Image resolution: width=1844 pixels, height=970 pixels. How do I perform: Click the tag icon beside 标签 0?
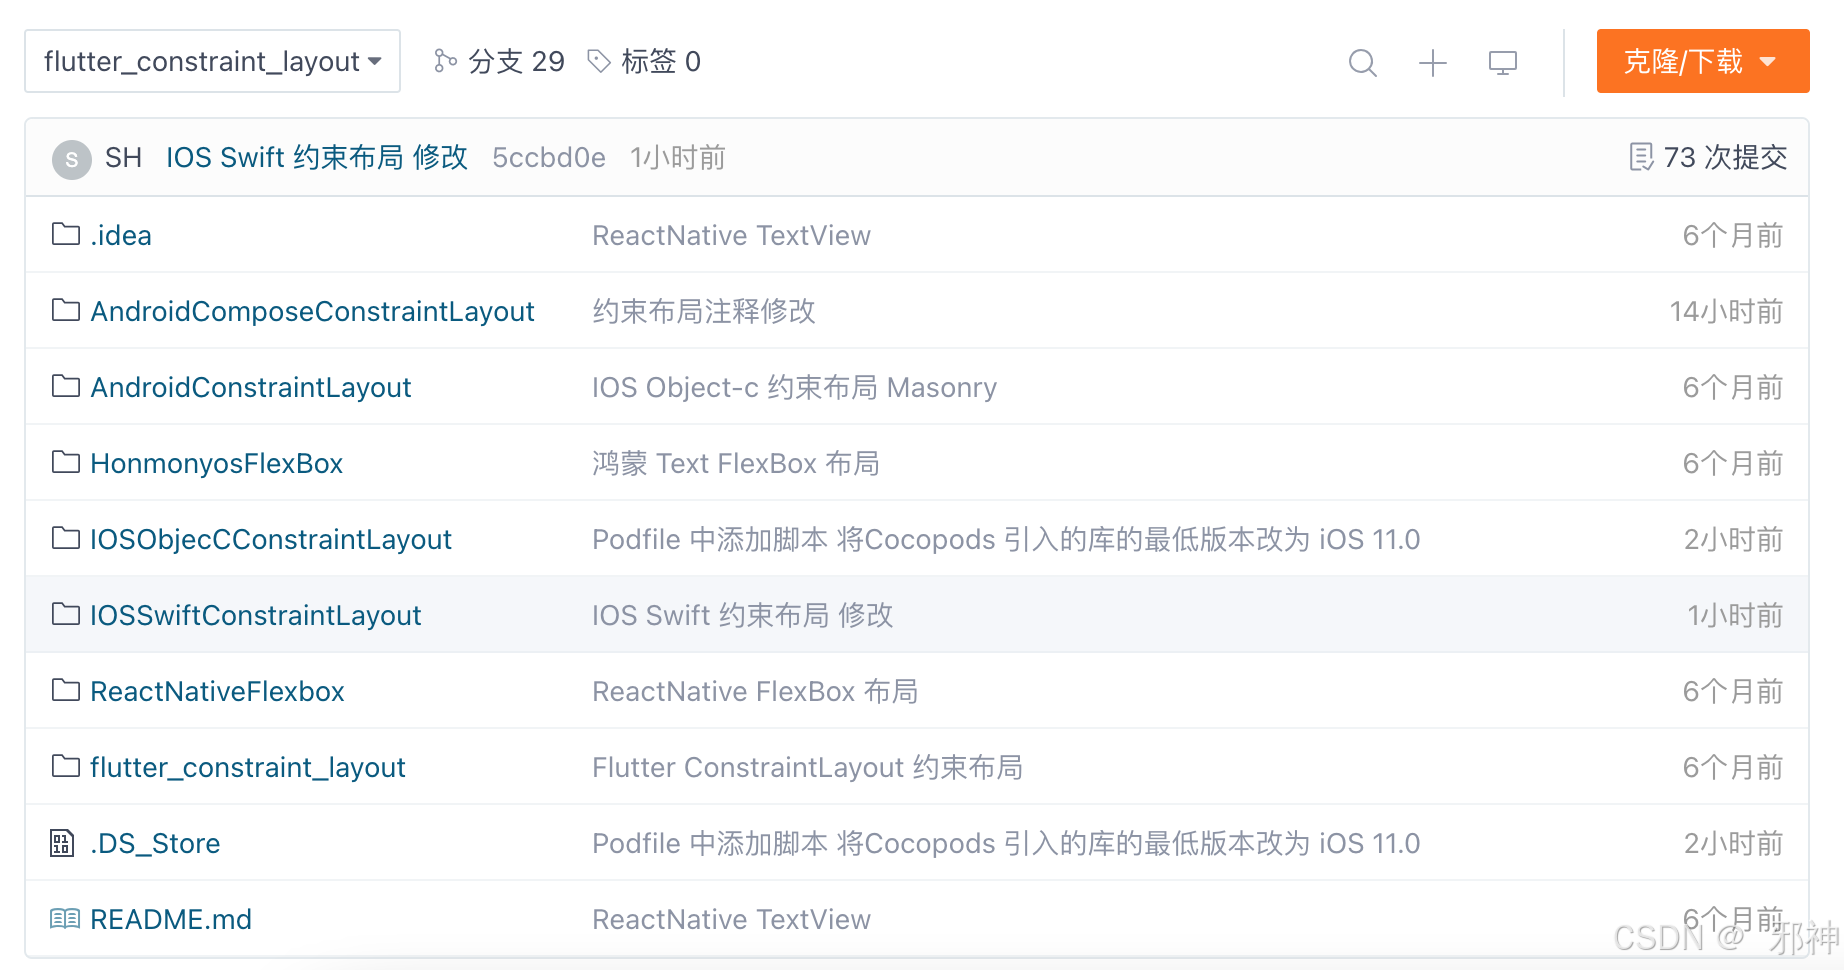[599, 61]
